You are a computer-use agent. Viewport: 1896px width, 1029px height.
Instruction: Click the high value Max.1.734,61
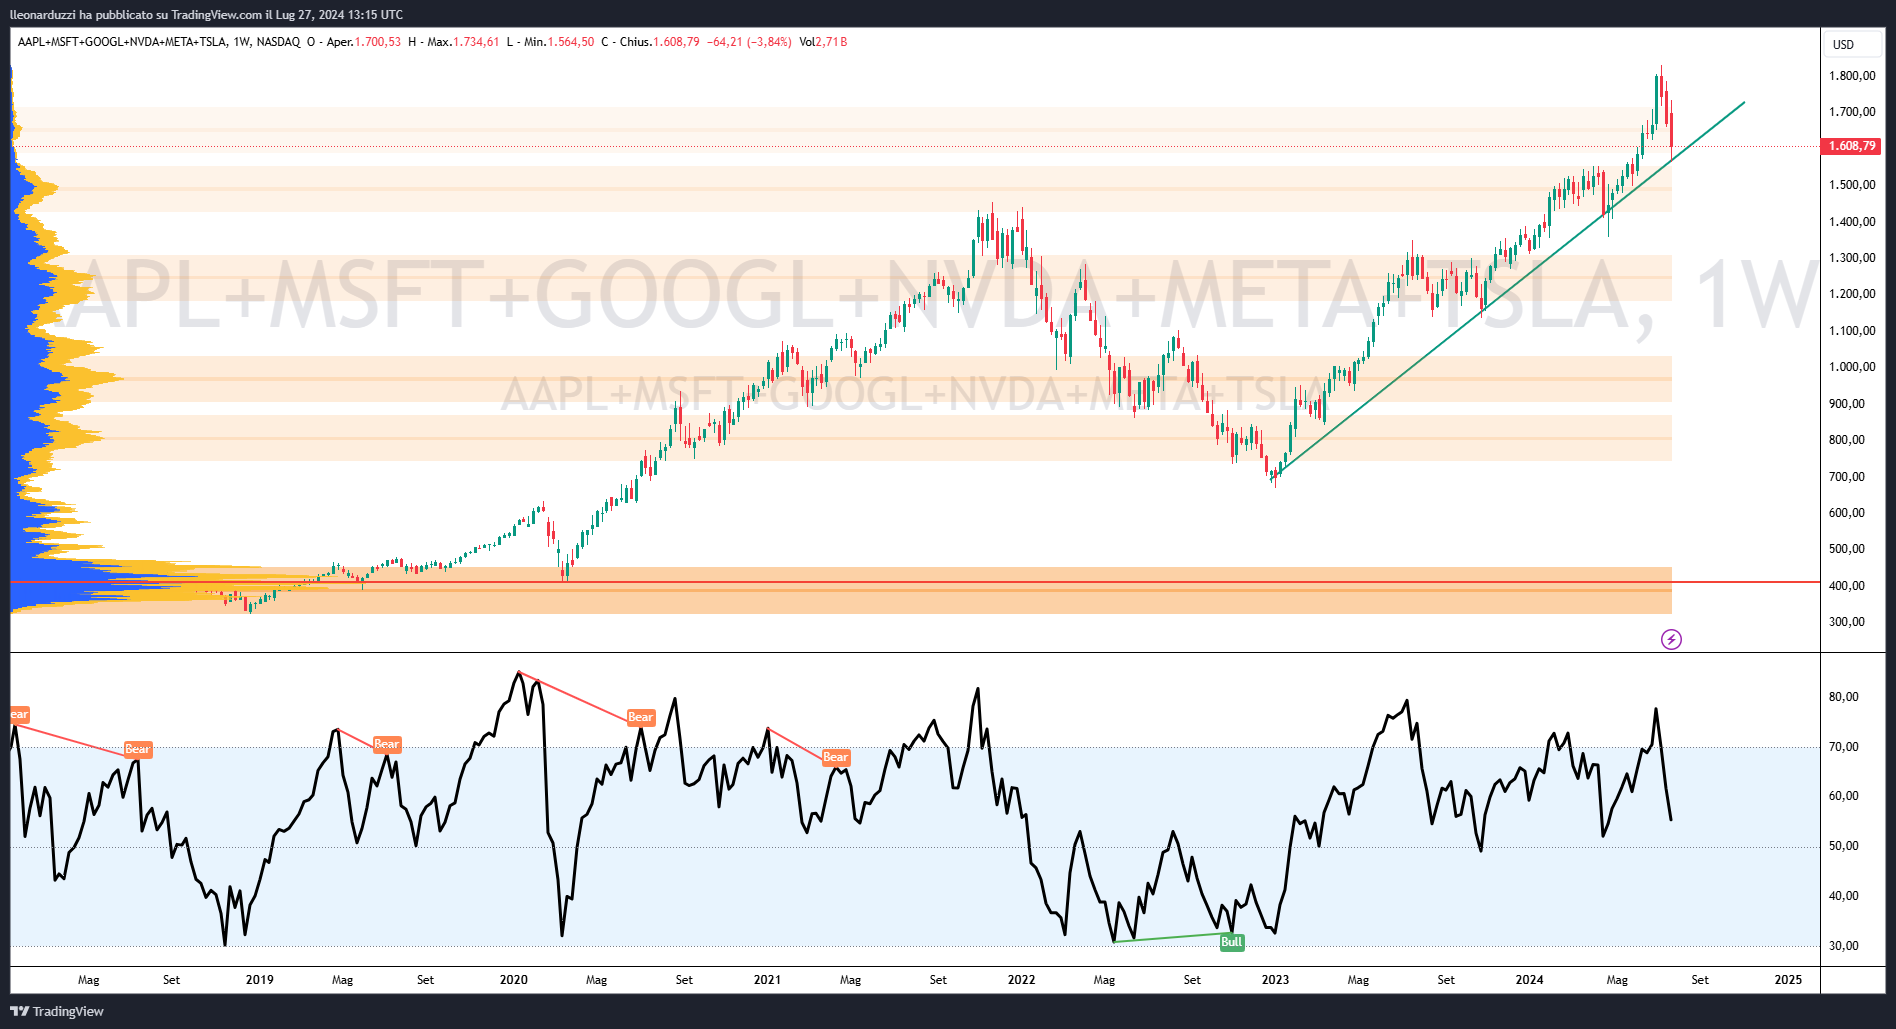tap(463, 42)
